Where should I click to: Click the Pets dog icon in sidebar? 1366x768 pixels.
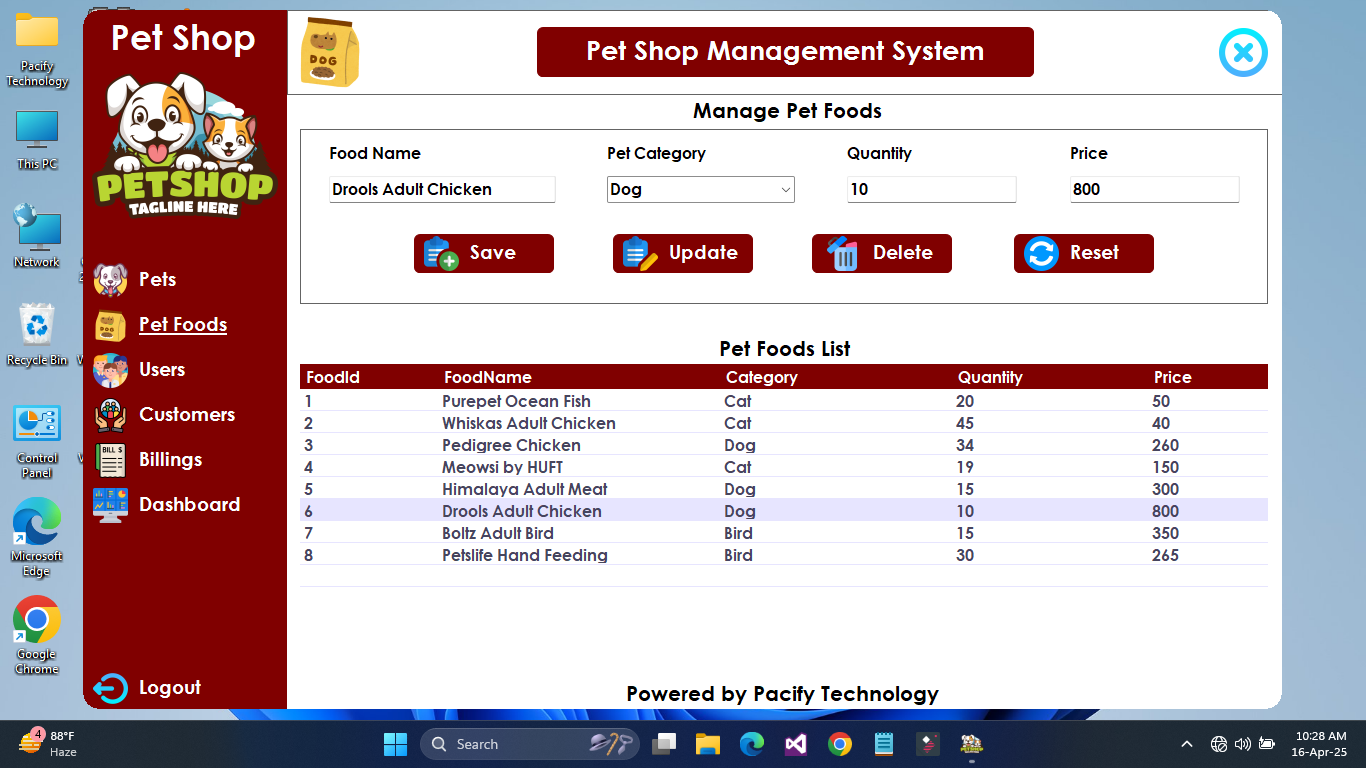click(110, 280)
